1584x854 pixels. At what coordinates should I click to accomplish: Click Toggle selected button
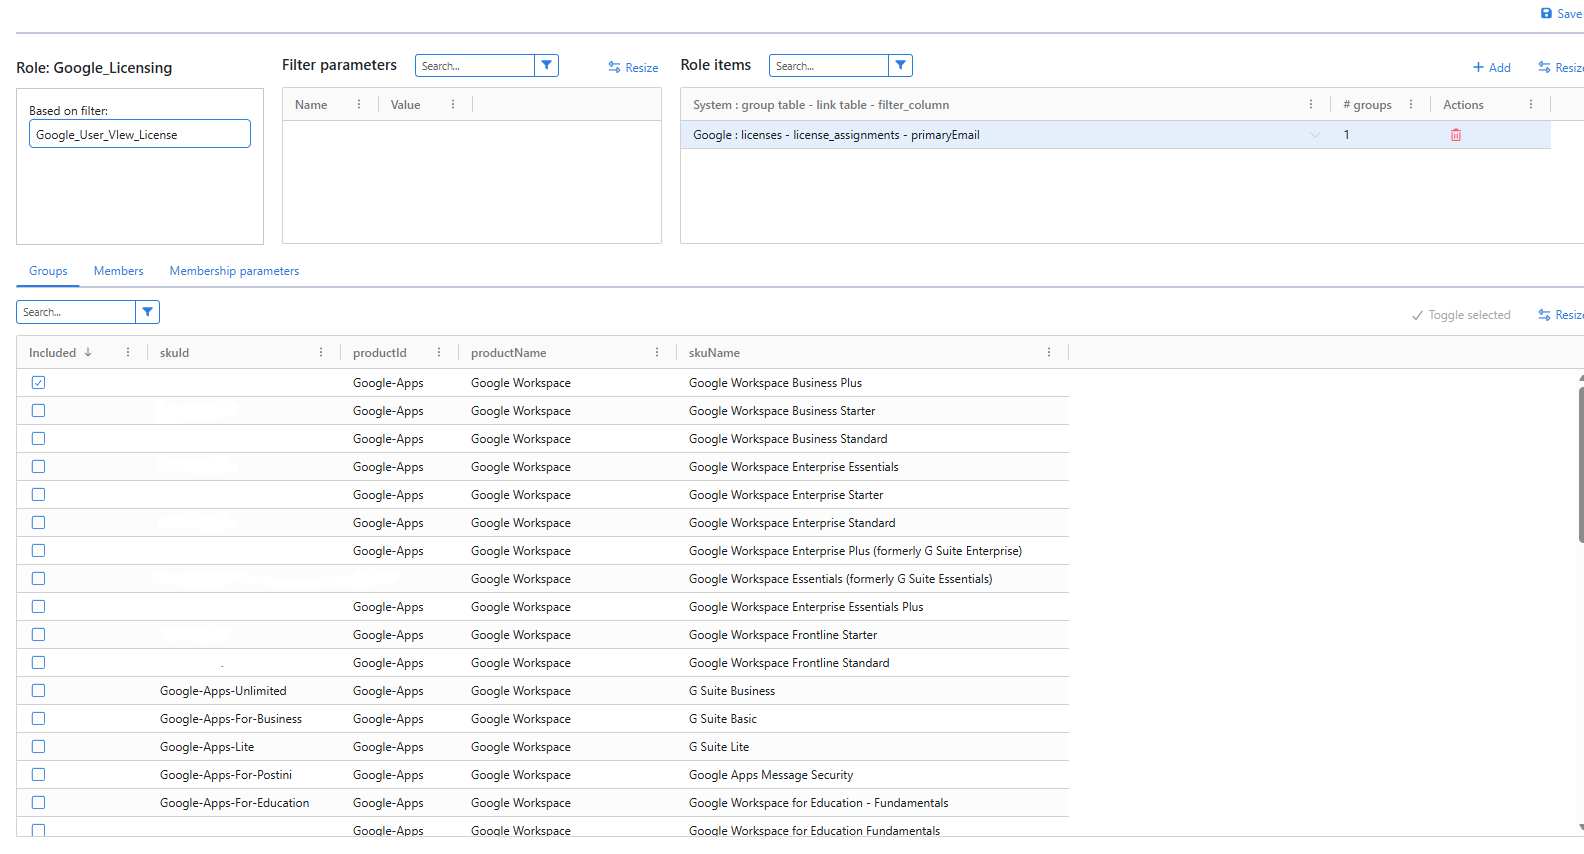(1461, 315)
